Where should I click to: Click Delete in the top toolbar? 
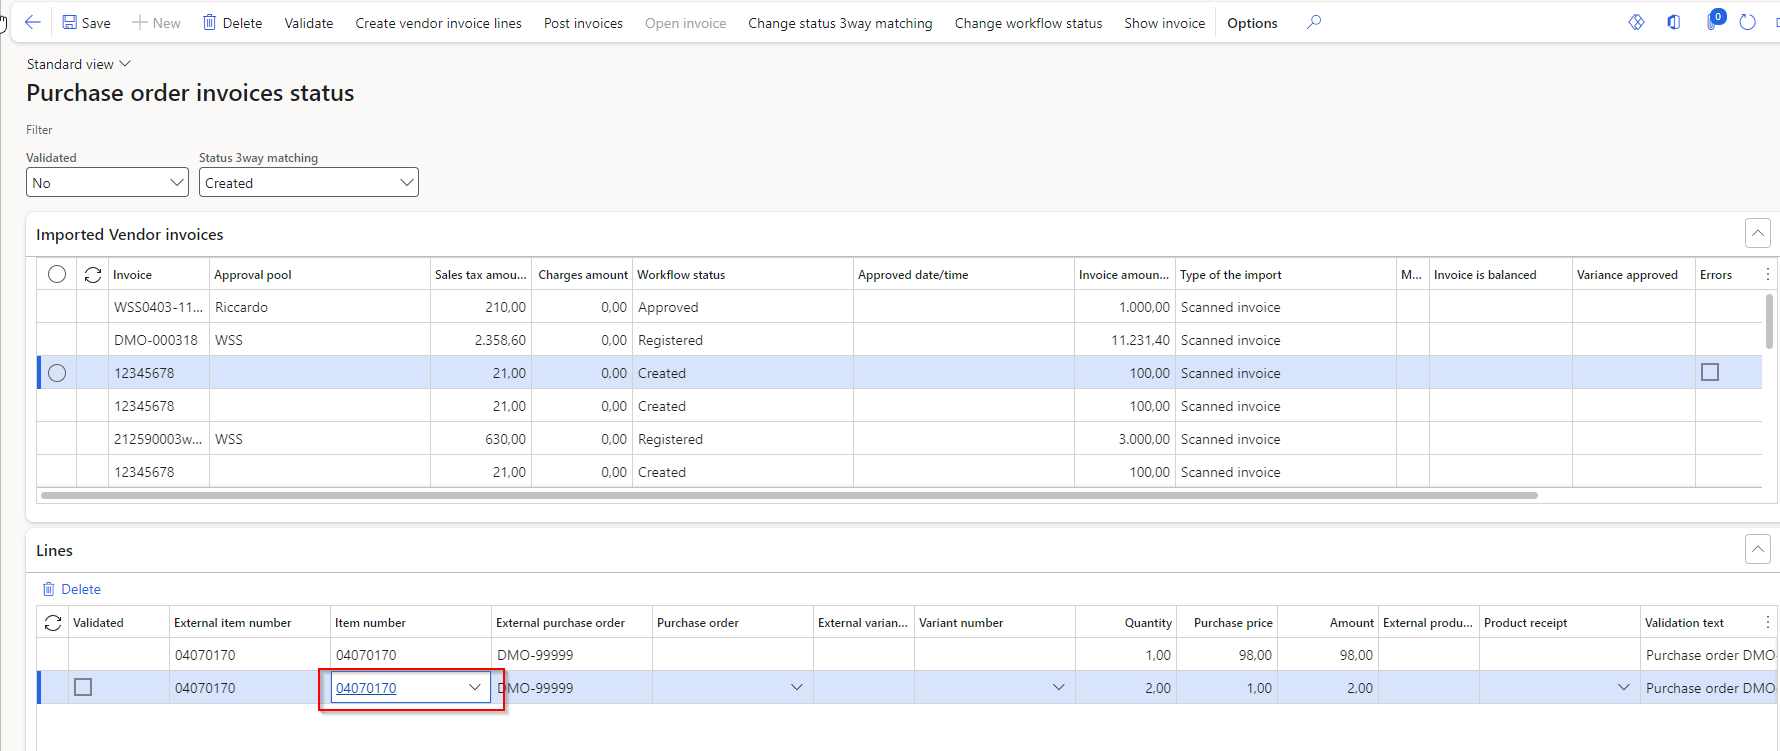[232, 22]
